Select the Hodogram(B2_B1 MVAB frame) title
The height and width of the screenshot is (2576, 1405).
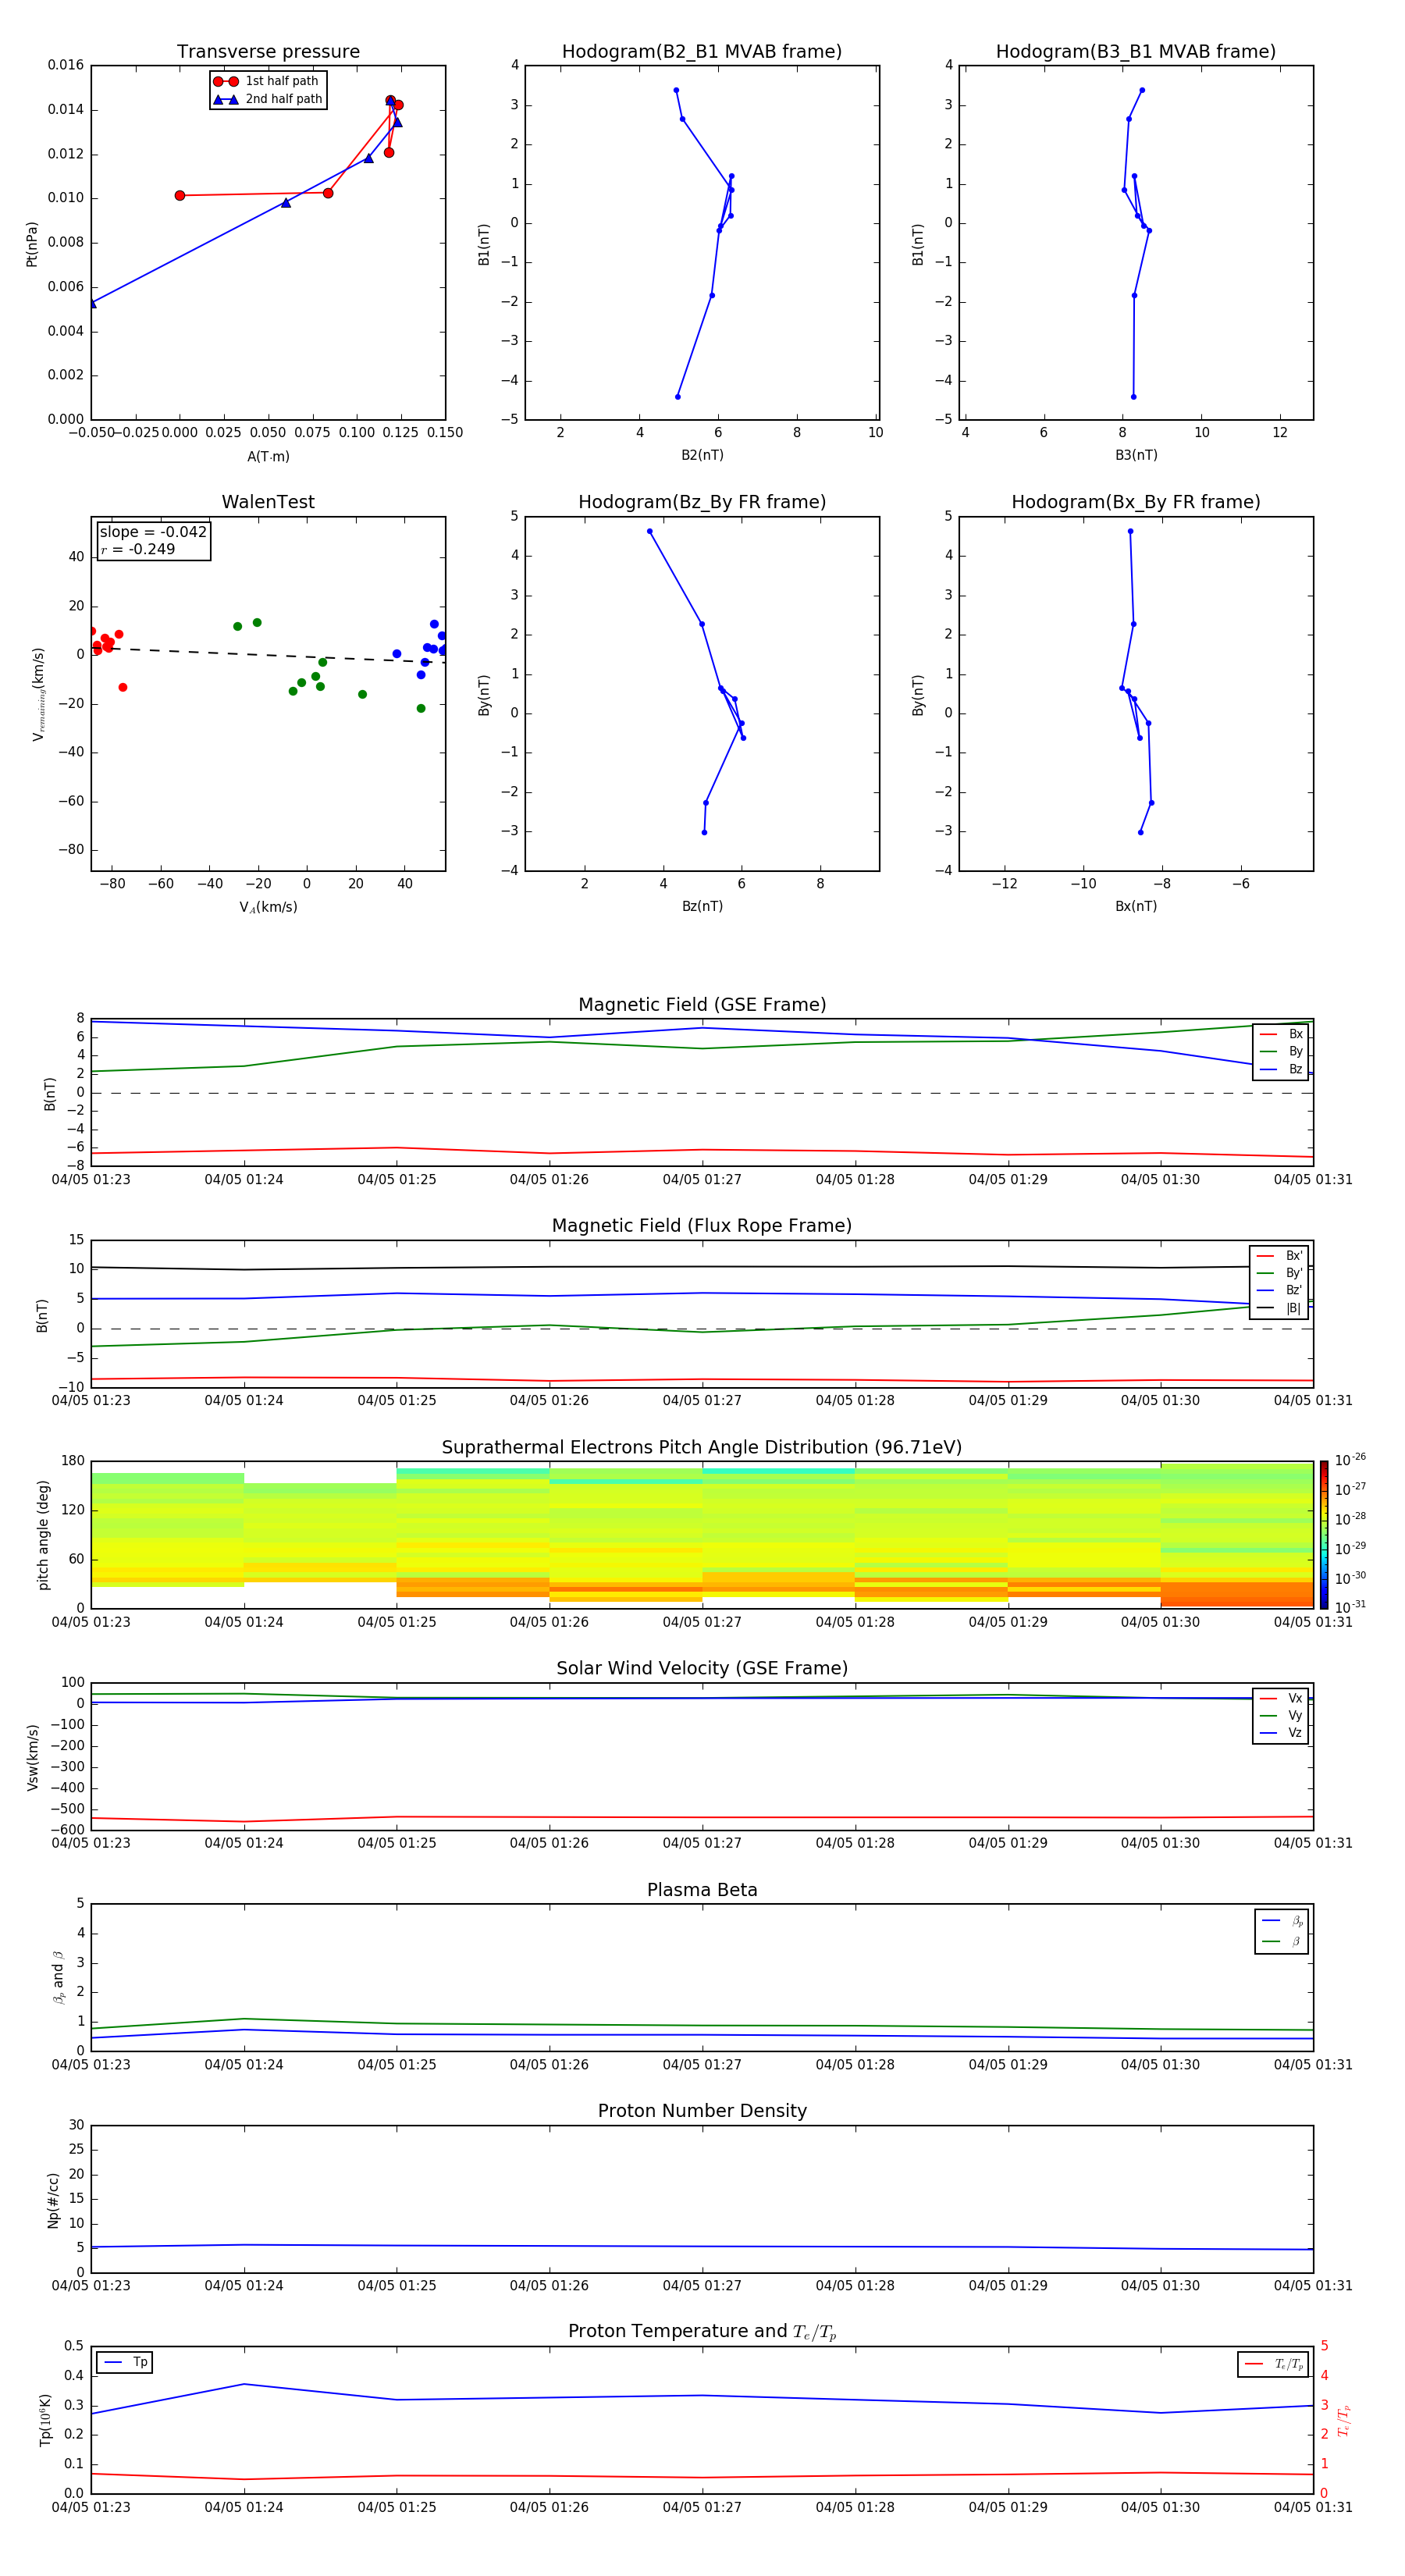[701, 51]
